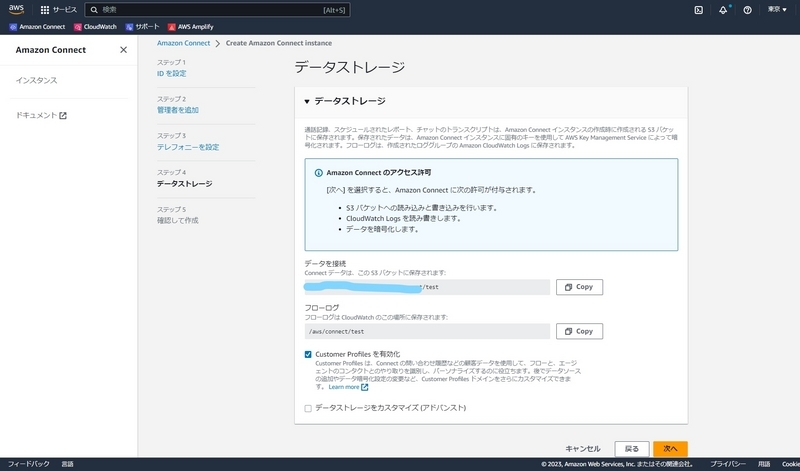Open the Amazon Connect bookmark

[37, 27]
